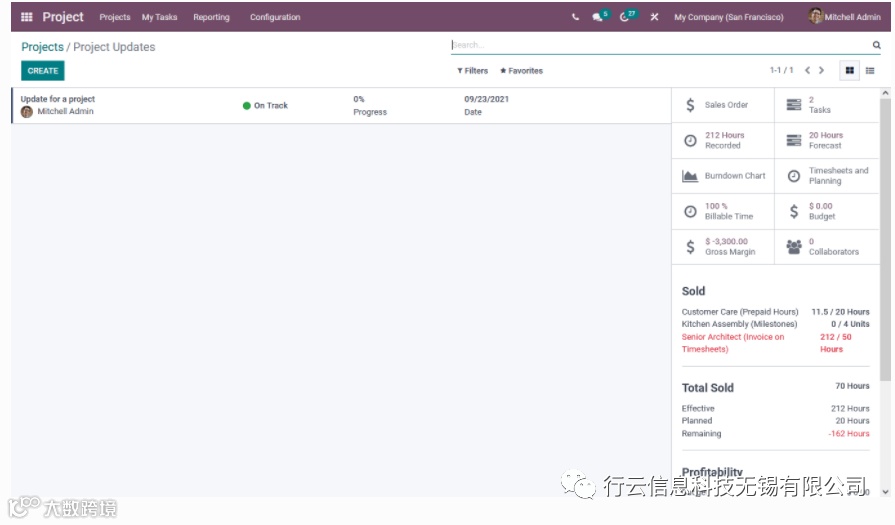The image size is (895, 525).
Task: Open 20 Hours Forecast stat button
Action: [827, 140]
